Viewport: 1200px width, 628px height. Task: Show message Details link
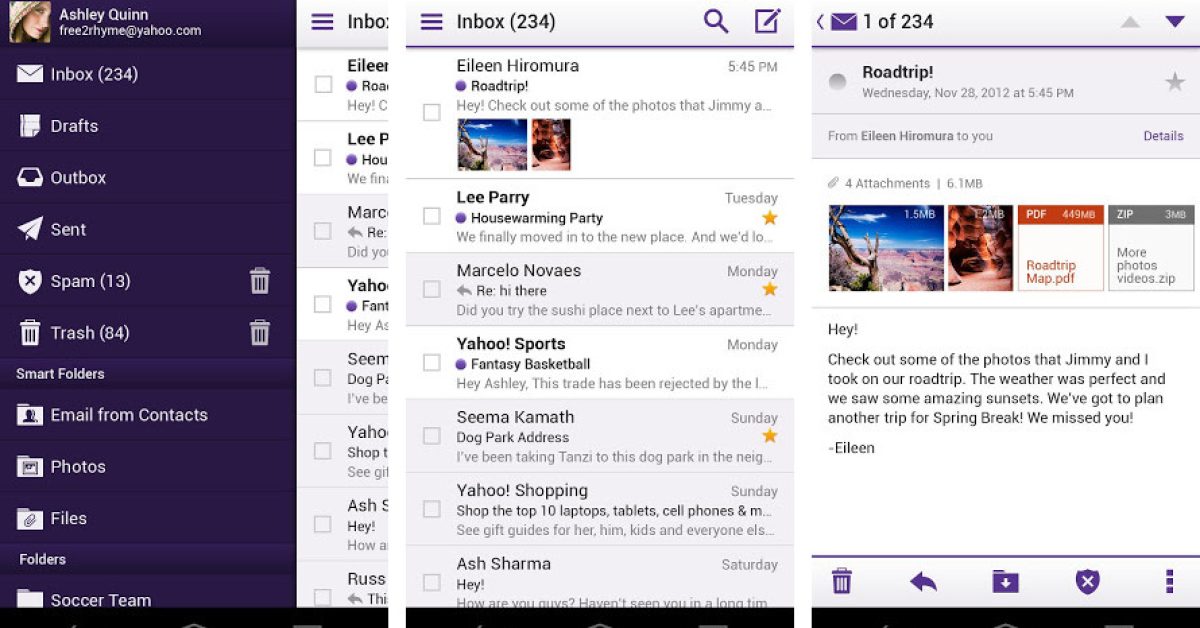1163,136
